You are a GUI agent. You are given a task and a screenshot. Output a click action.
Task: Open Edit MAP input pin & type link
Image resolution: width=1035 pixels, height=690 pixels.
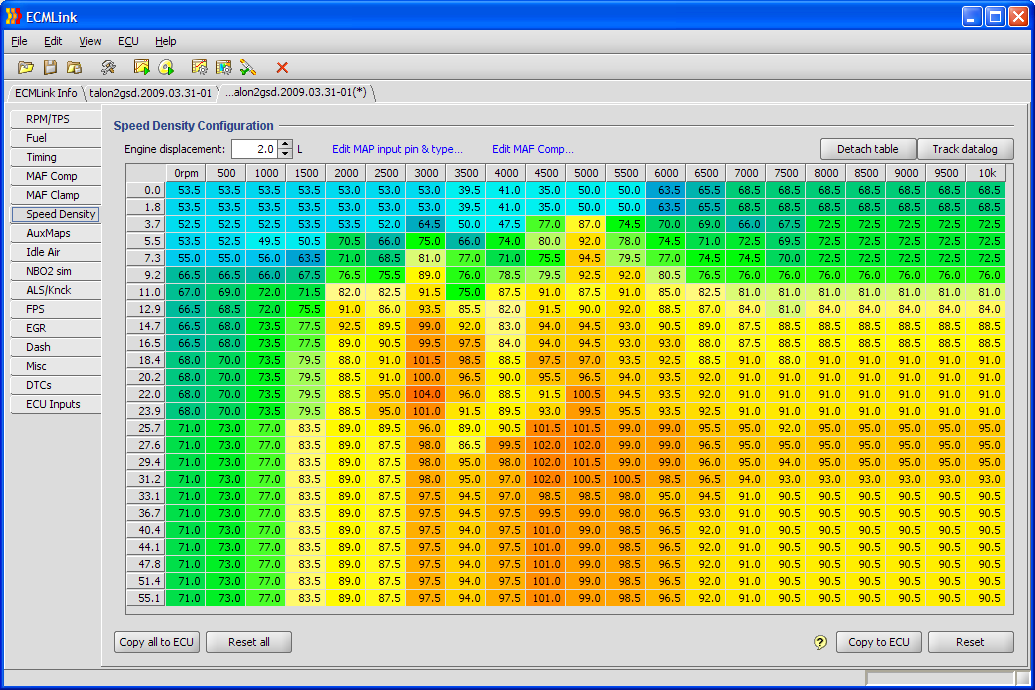(x=397, y=149)
